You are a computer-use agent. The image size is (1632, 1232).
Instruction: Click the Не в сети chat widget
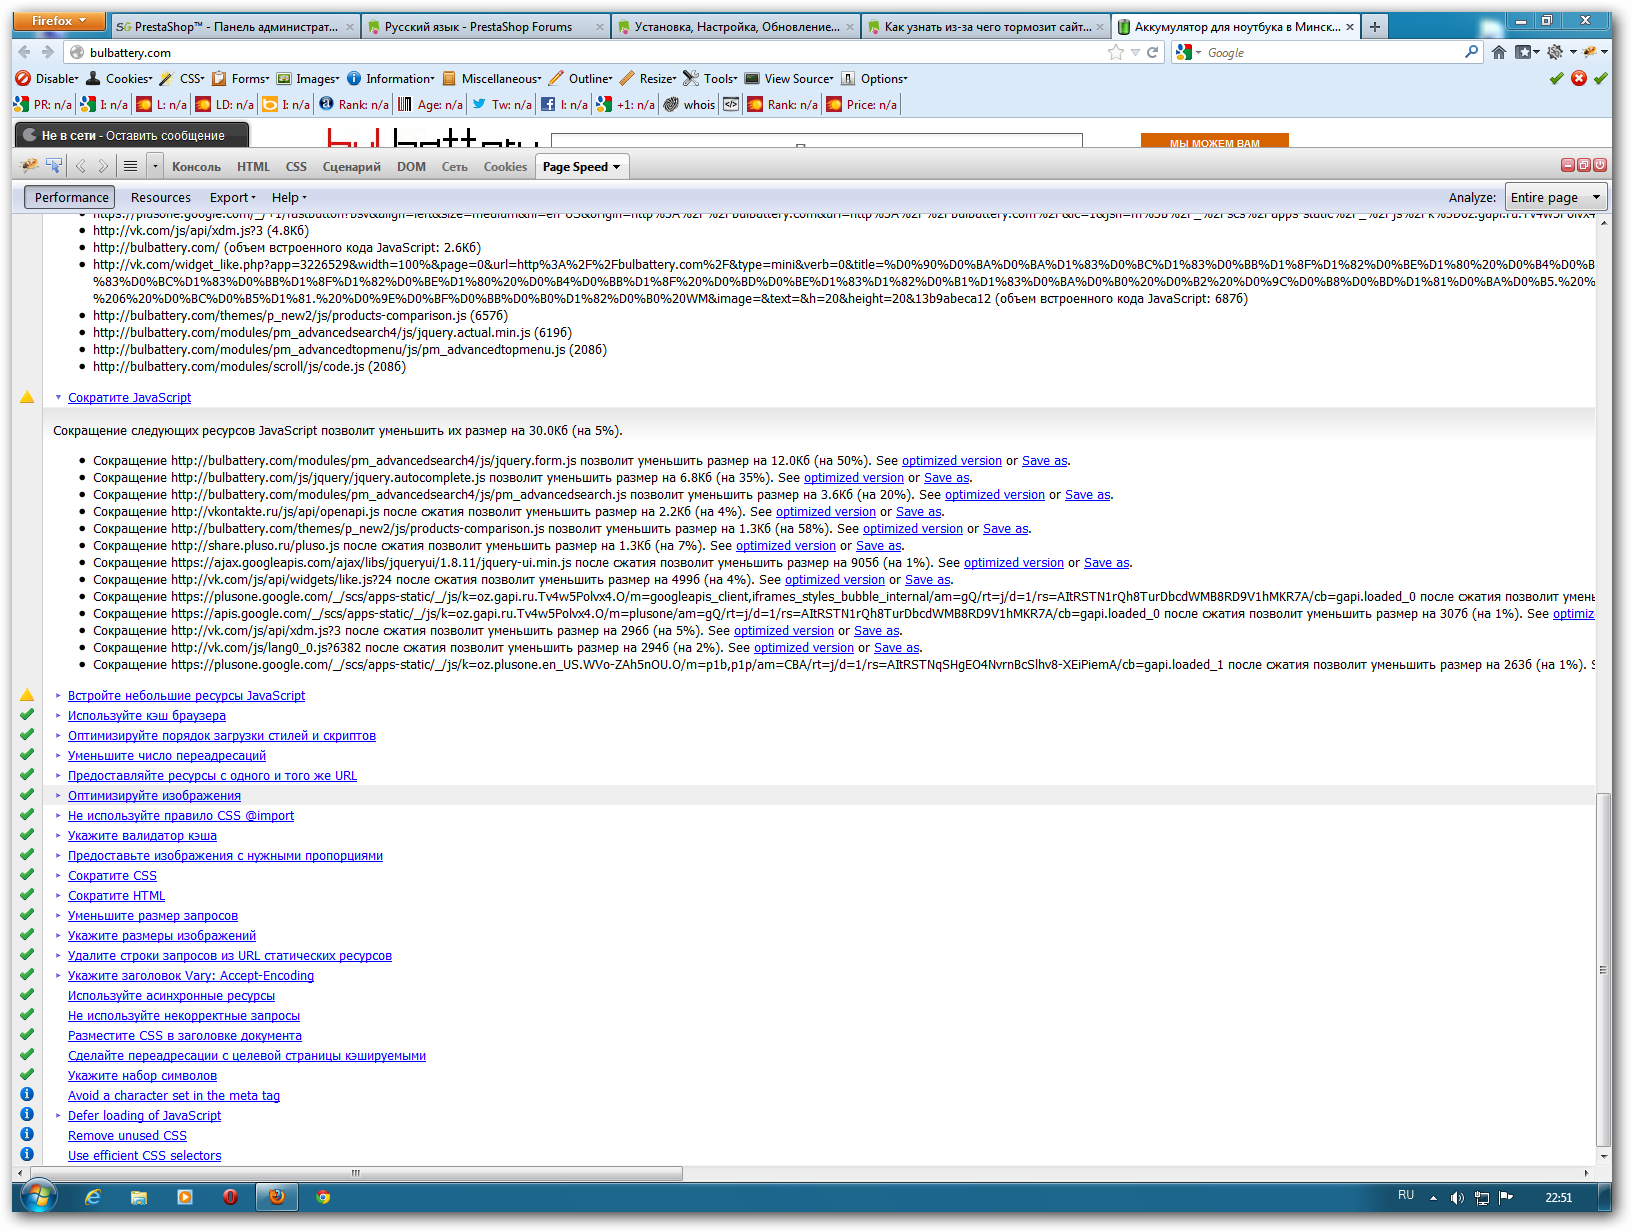(x=131, y=135)
